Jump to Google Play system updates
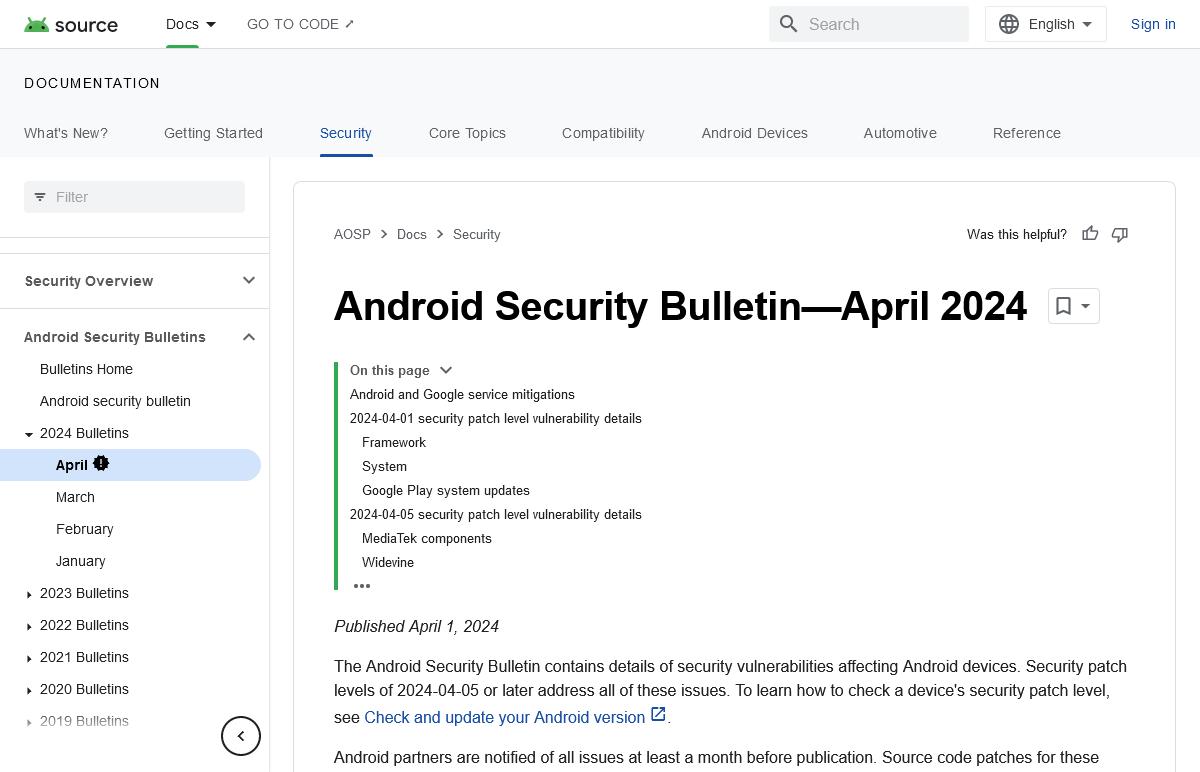The image size is (1200, 772). click(446, 490)
